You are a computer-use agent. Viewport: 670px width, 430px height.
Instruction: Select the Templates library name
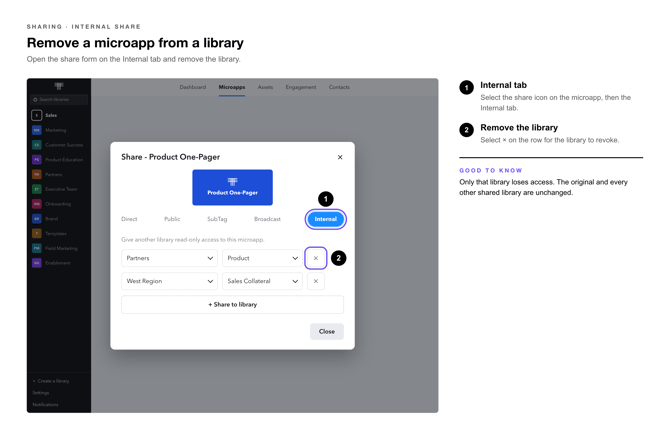tap(56, 234)
